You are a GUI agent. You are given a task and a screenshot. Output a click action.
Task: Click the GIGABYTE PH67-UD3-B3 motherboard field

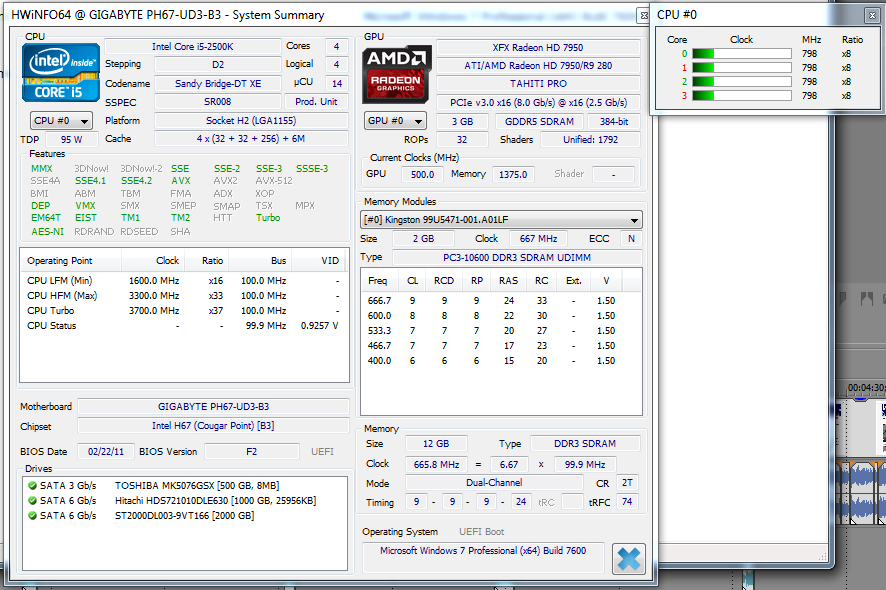click(214, 406)
